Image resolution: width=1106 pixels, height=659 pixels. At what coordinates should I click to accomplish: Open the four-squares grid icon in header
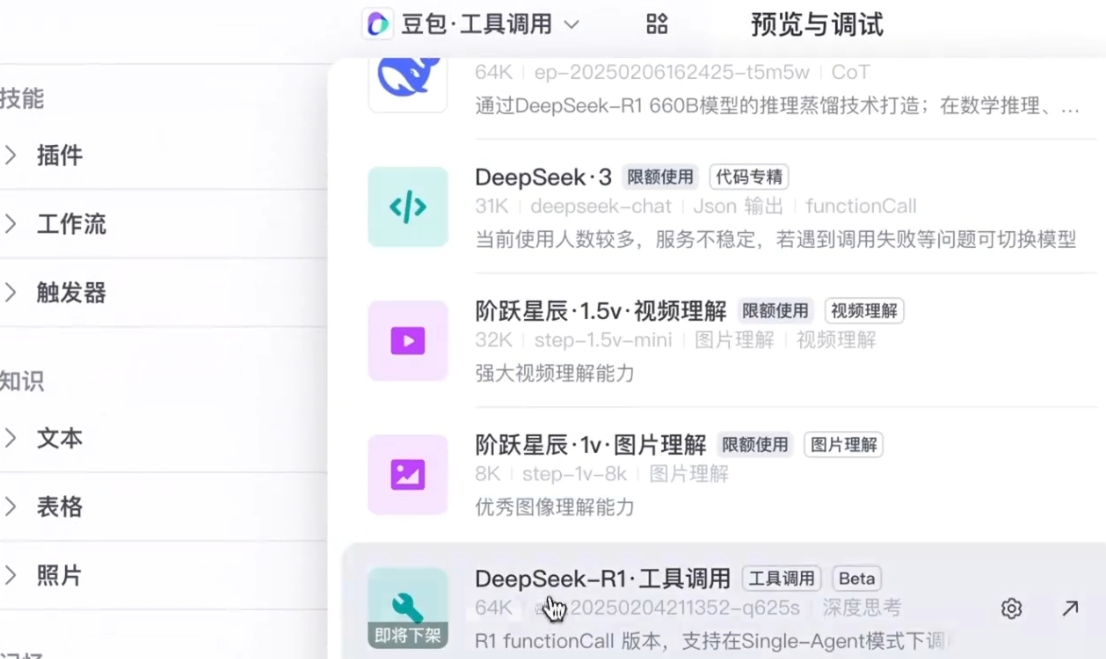[657, 24]
